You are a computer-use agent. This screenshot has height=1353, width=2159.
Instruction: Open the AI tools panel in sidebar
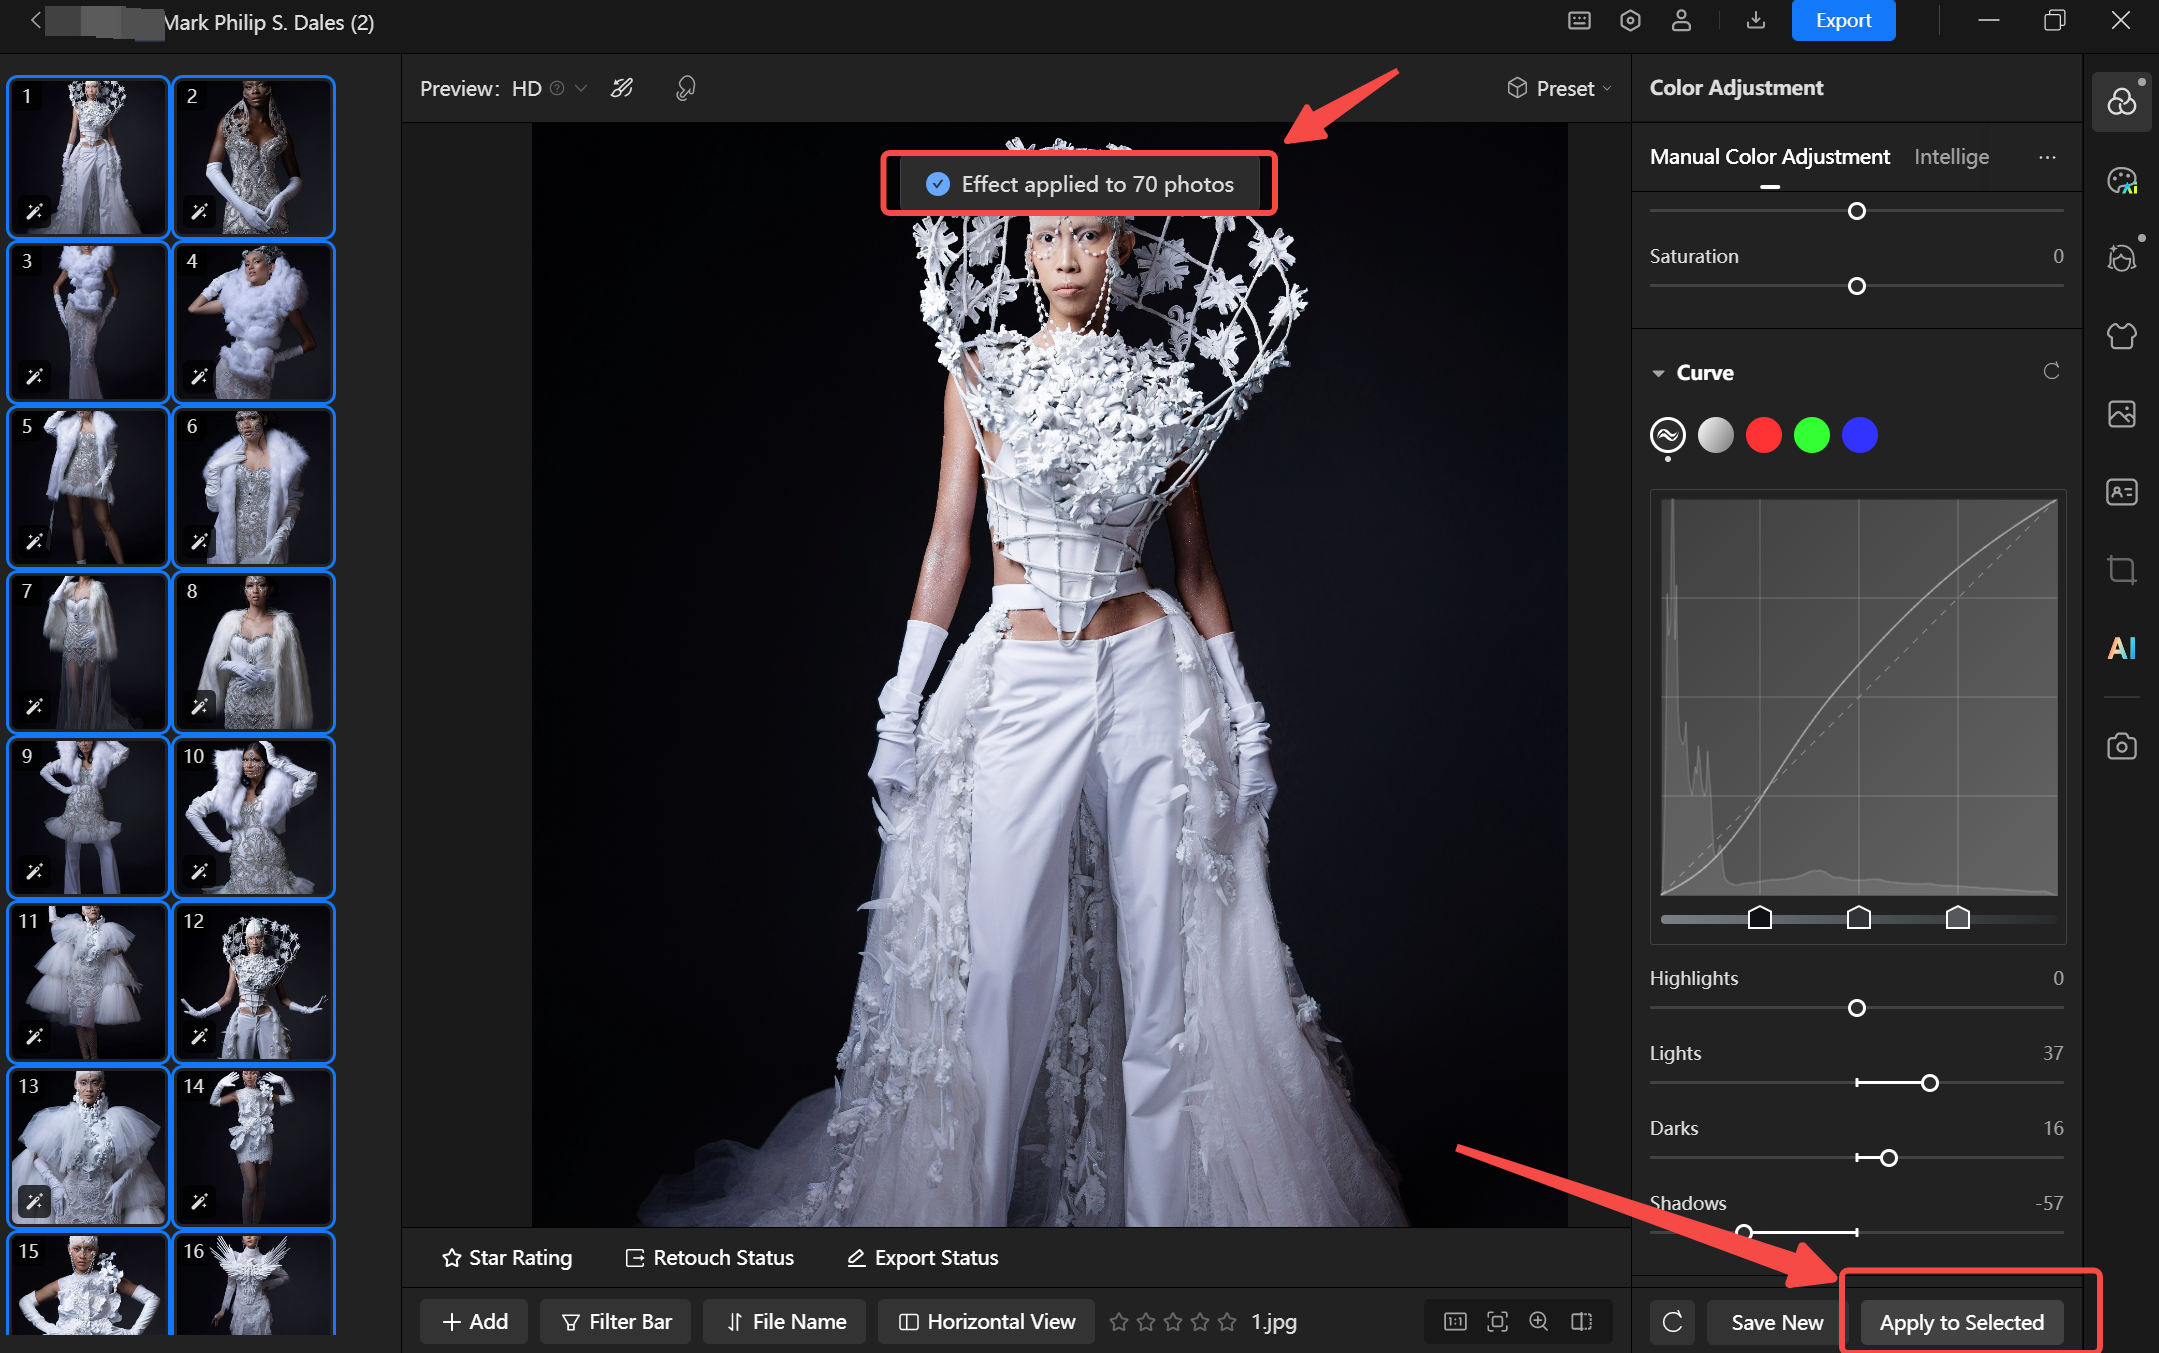point(2121,649)
